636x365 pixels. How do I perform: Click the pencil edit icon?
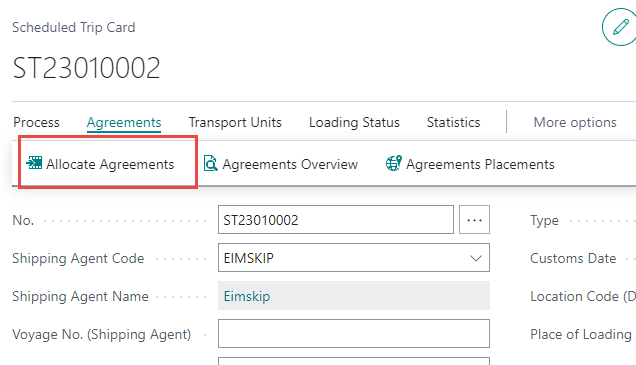620,27
